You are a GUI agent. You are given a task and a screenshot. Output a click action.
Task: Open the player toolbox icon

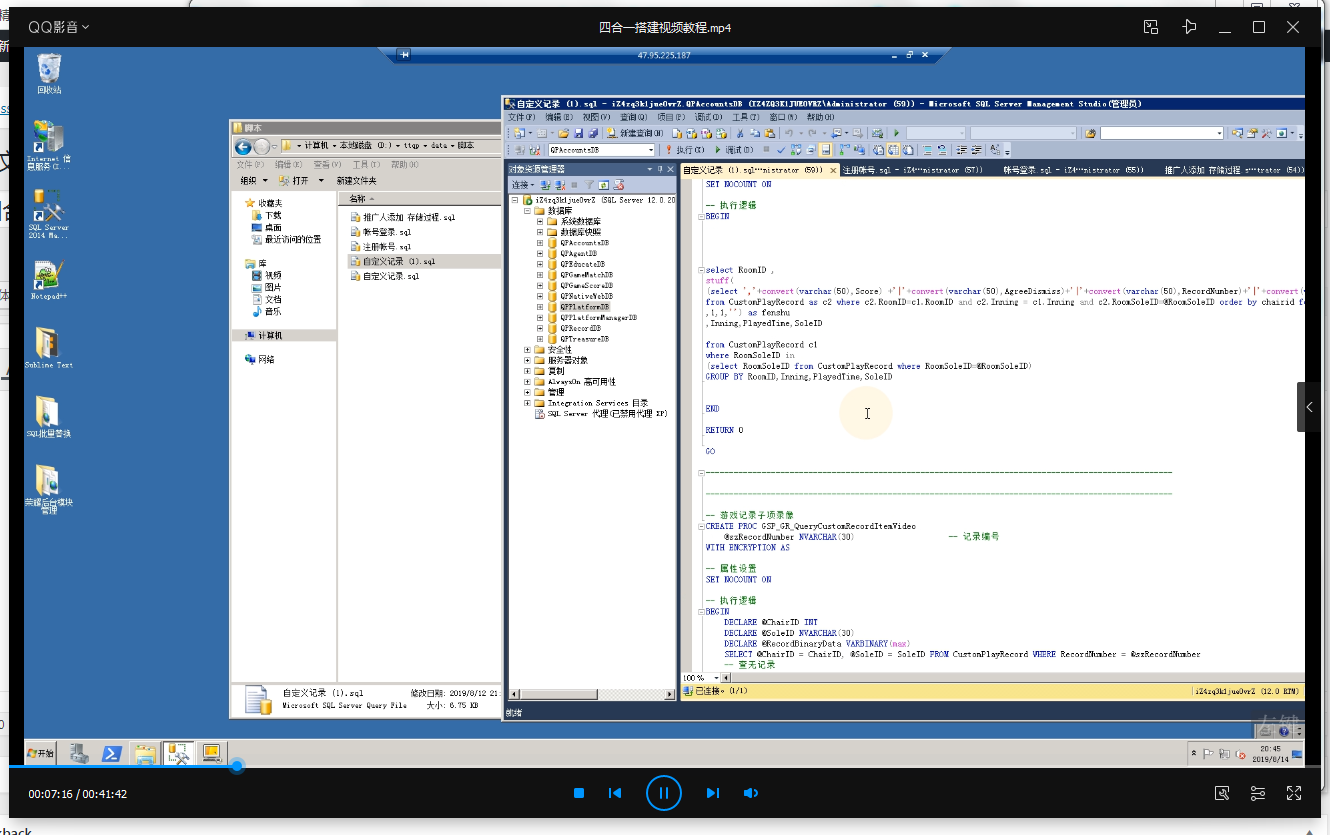(1222, 793)
